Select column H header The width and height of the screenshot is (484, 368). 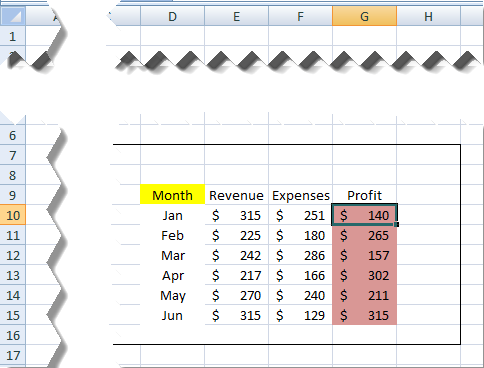[428, 16]
